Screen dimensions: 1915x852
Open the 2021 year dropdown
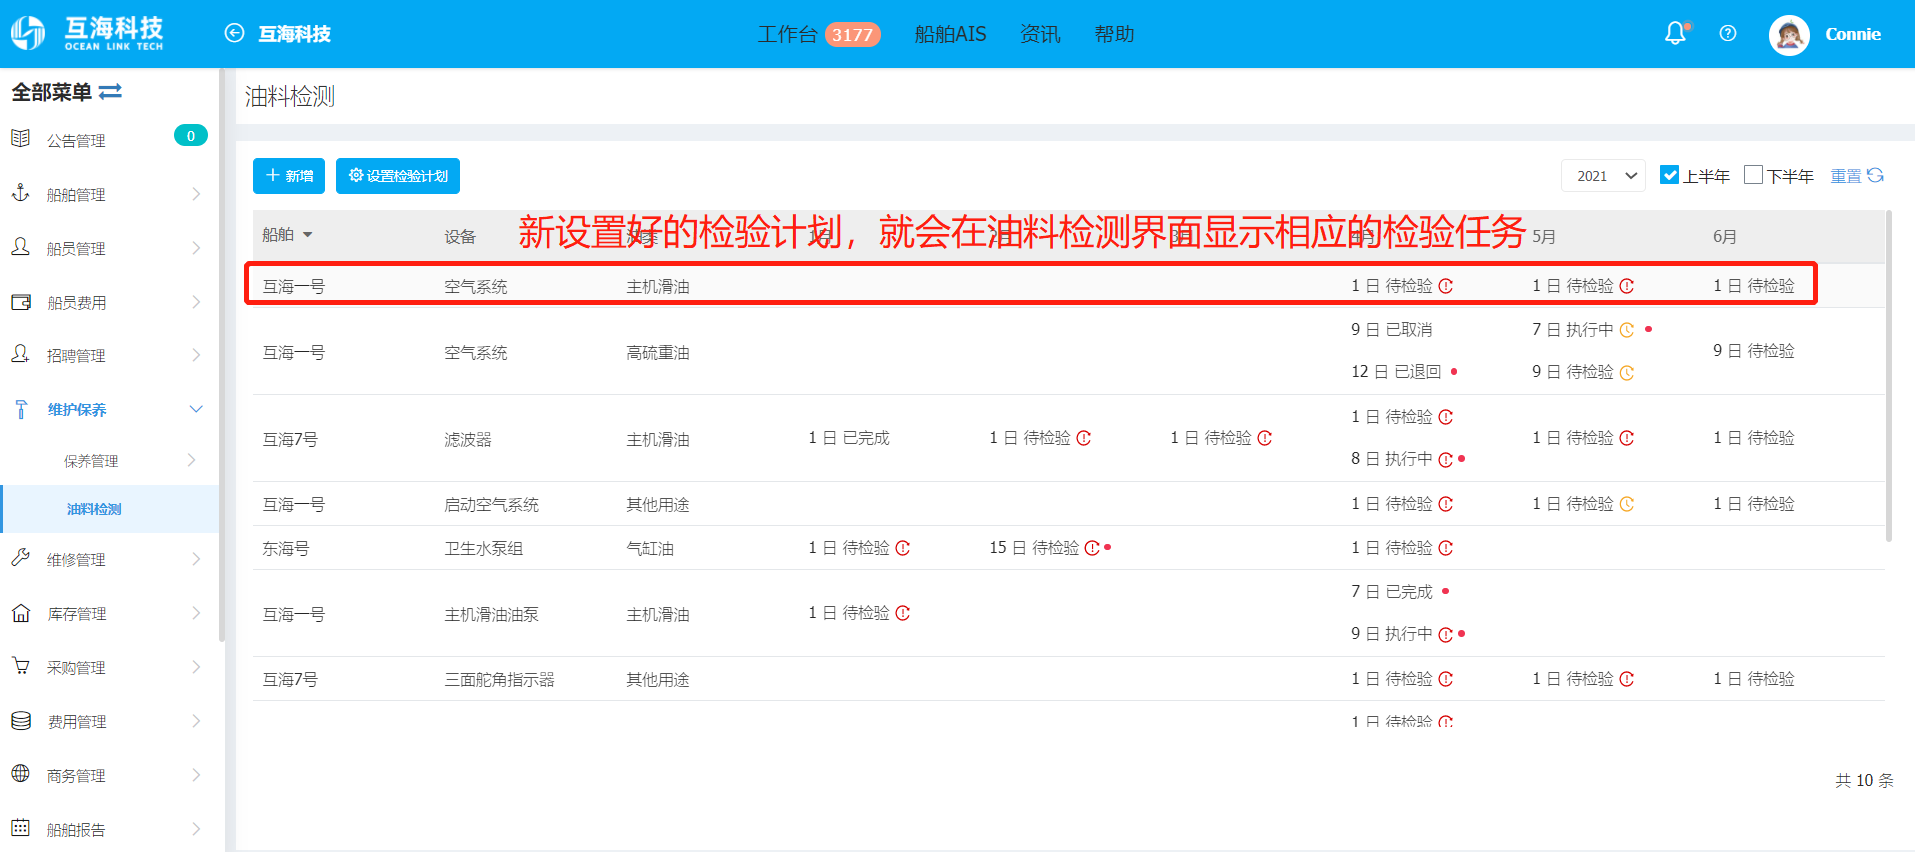tap(1604, 175)
